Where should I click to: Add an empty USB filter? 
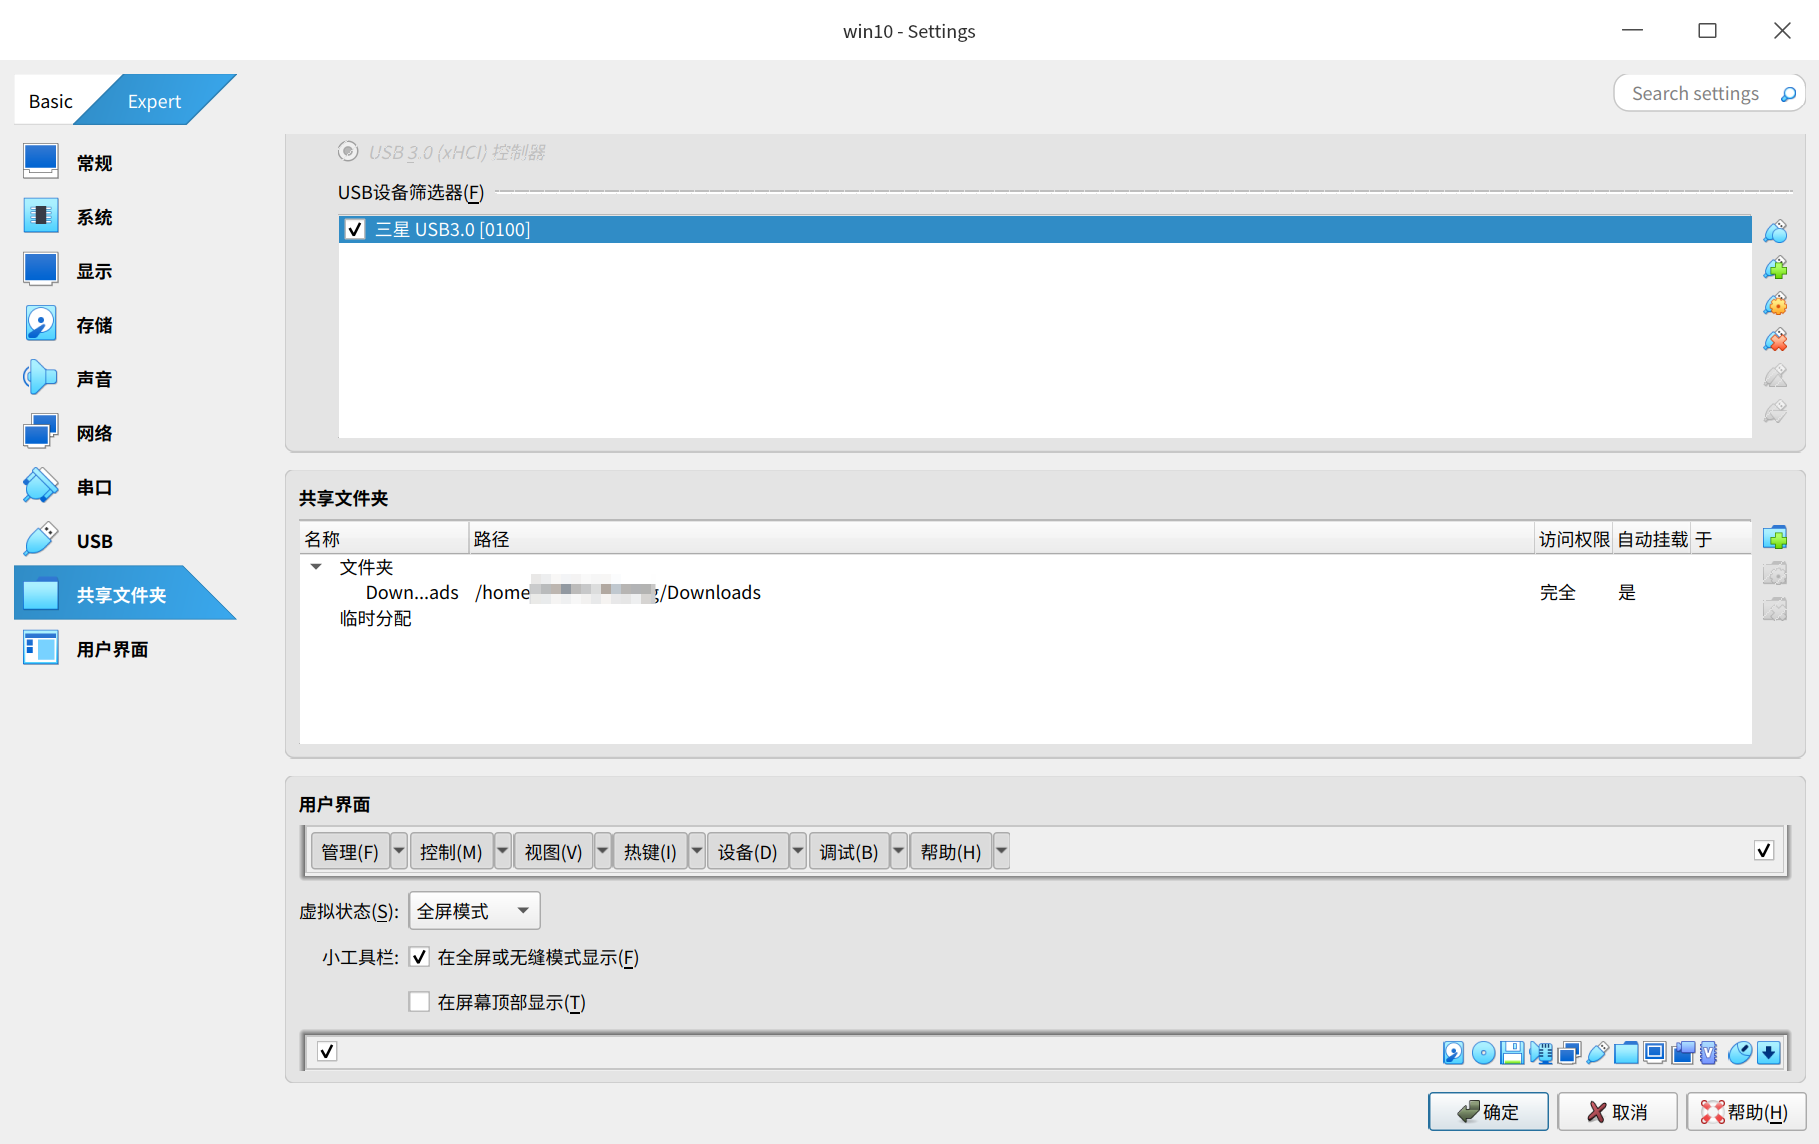coord(1775,232)
